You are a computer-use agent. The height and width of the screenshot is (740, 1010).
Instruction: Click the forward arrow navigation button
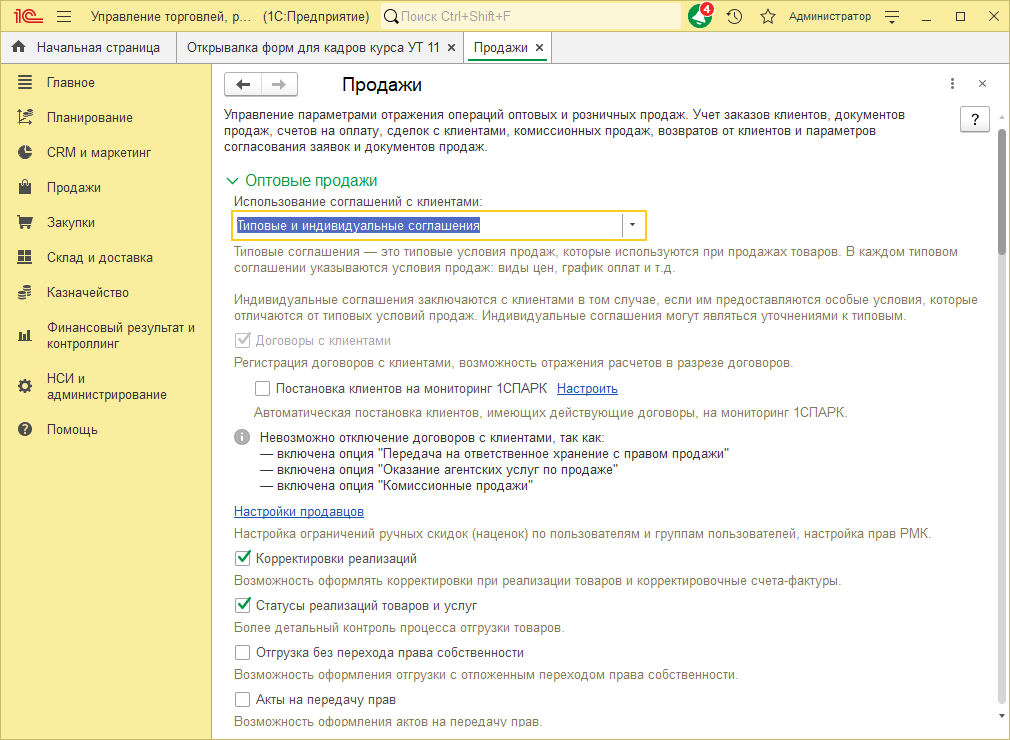pyautogui.click(x=279, y=84)
